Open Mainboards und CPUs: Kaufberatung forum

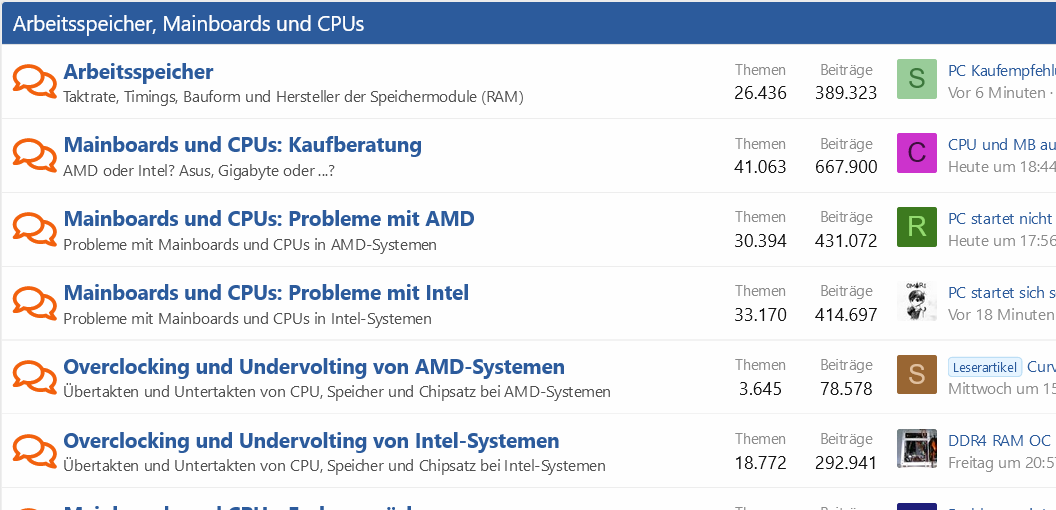242,146
